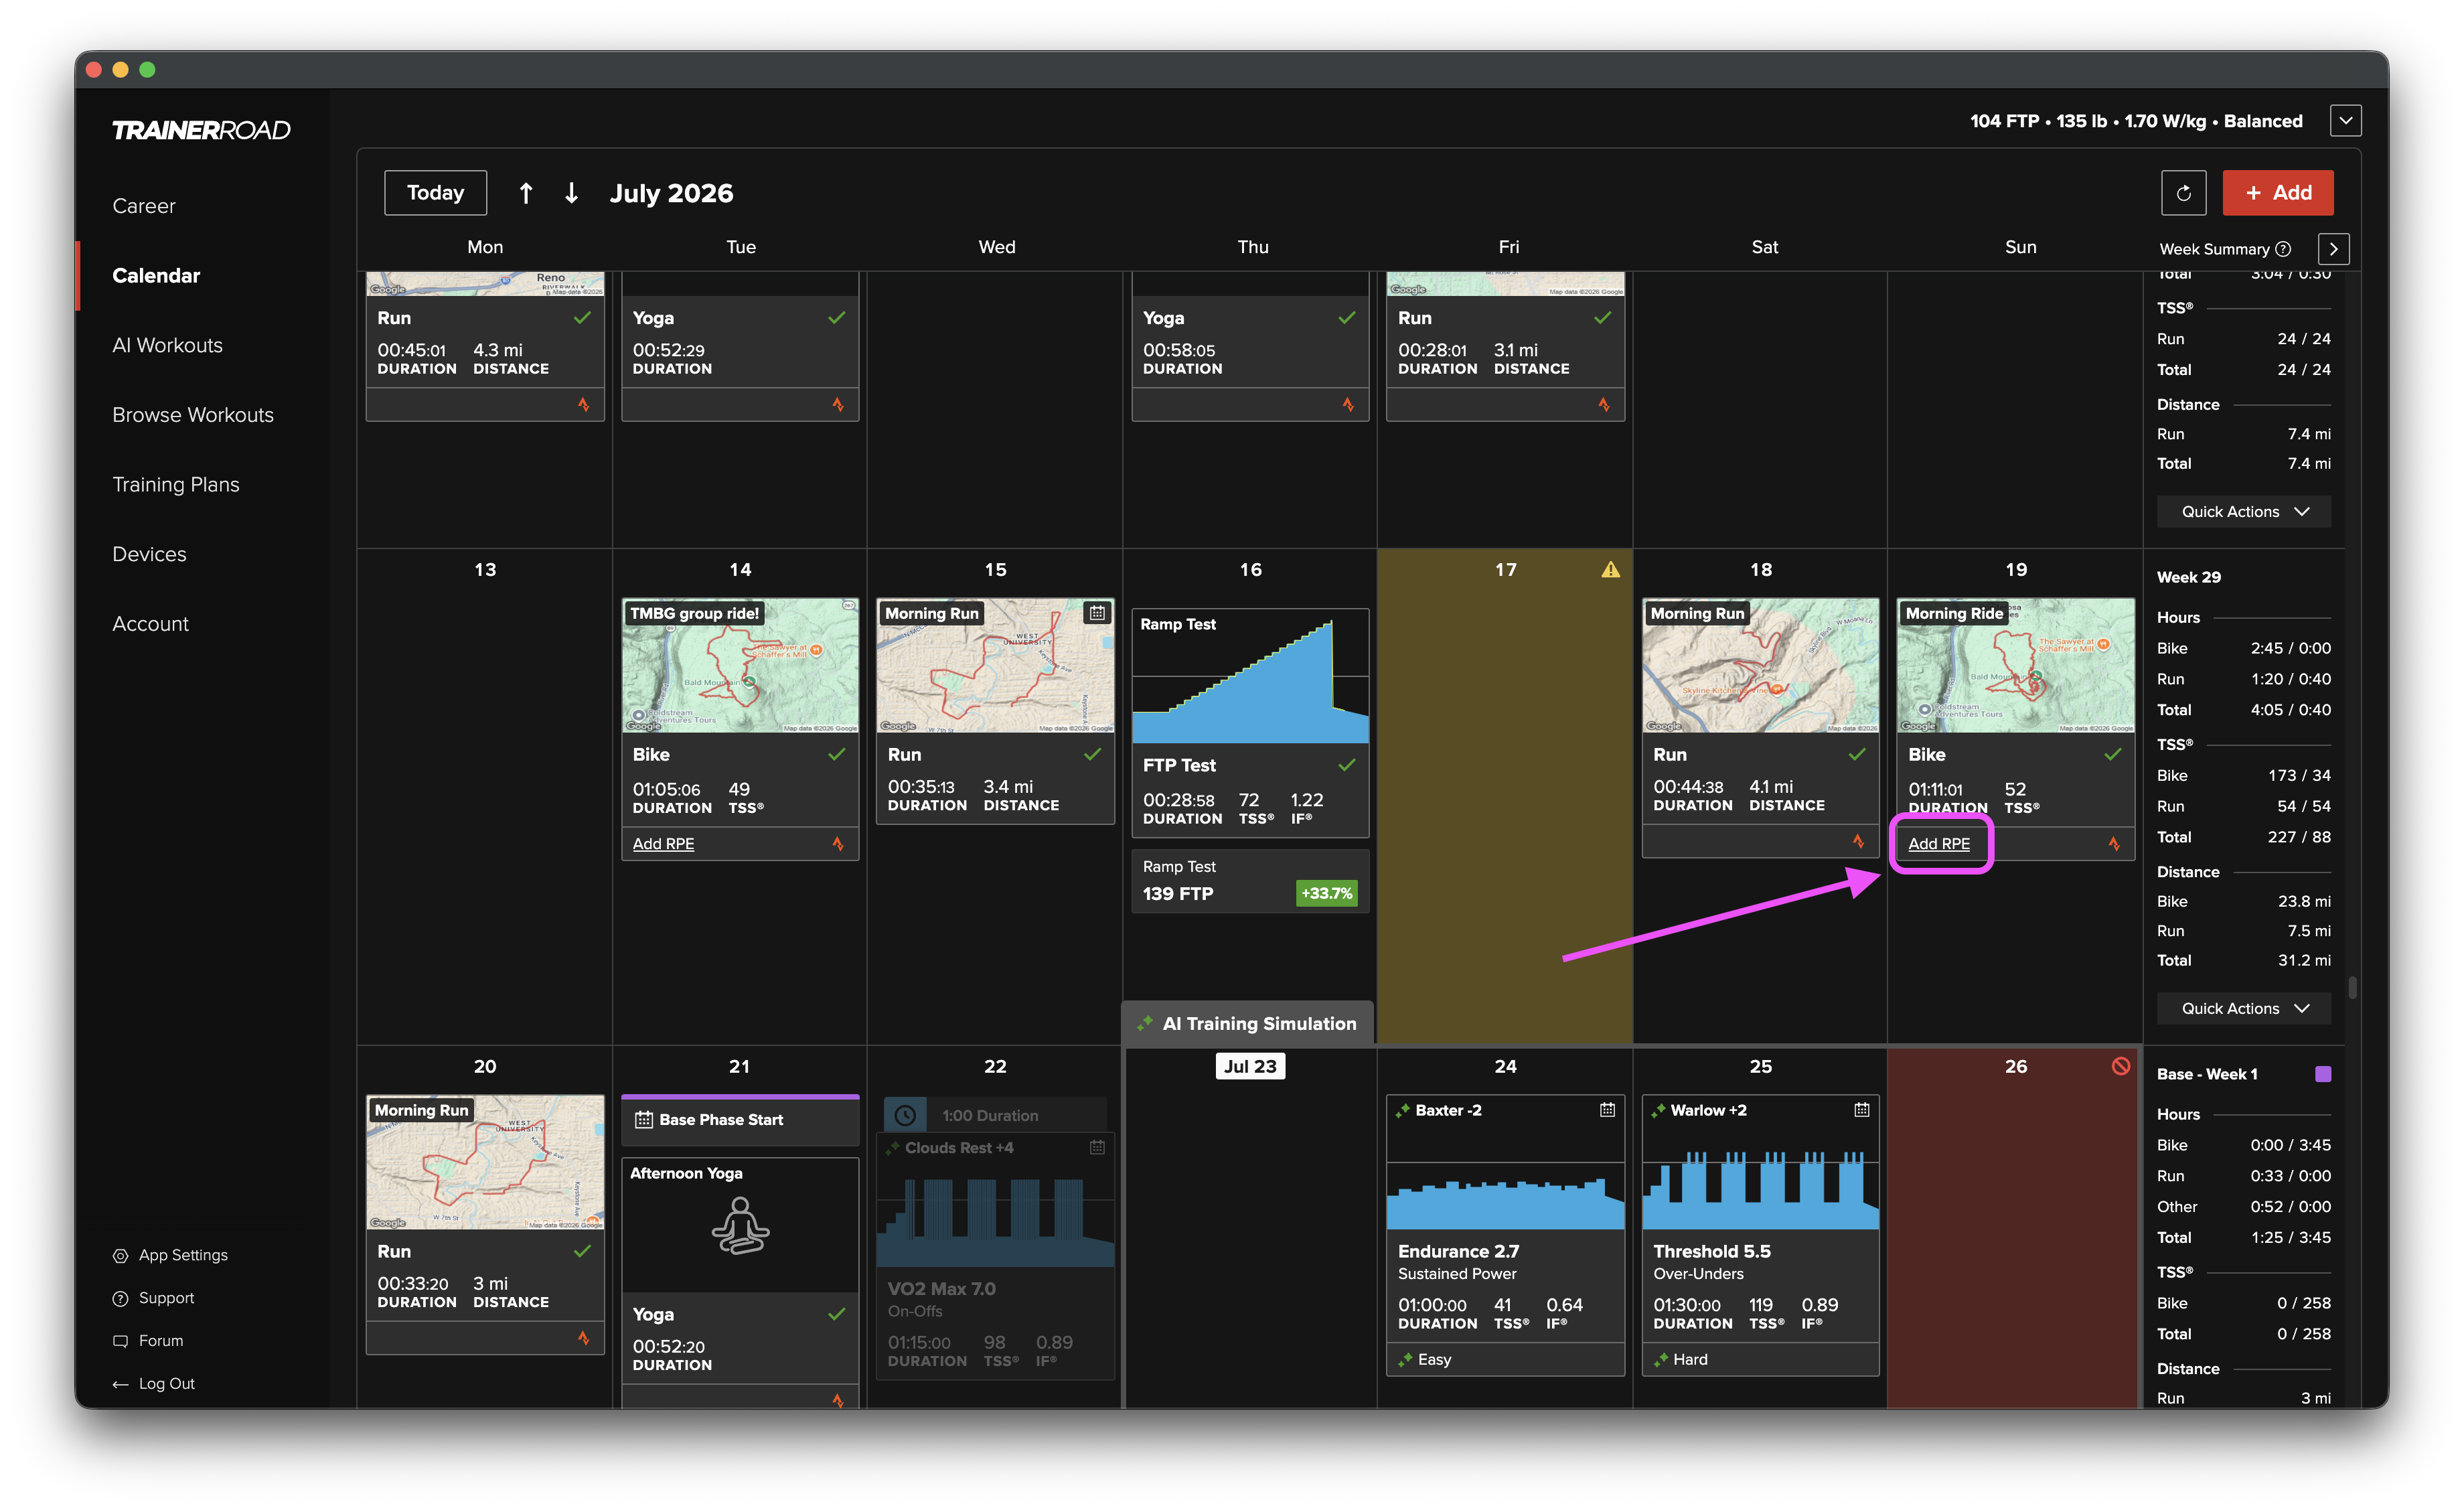Click the +33.7% FTP change badge
The width and height of the screenshot is (2464, 1508).
(1326, 894)
